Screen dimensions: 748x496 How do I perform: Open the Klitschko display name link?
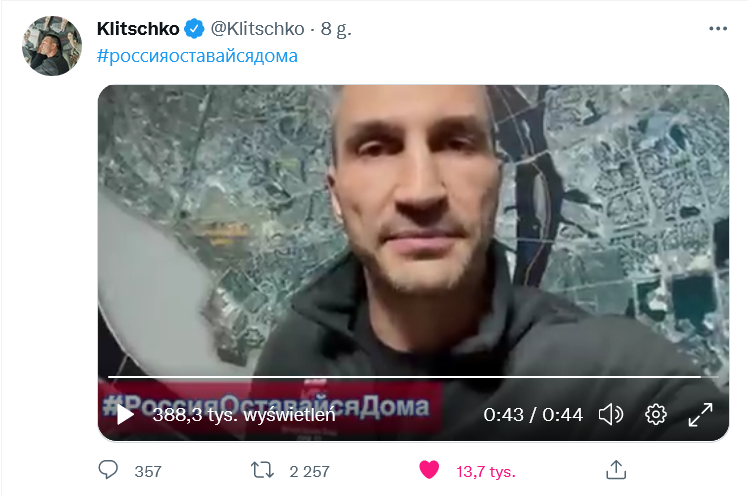(x=138, y=29)
